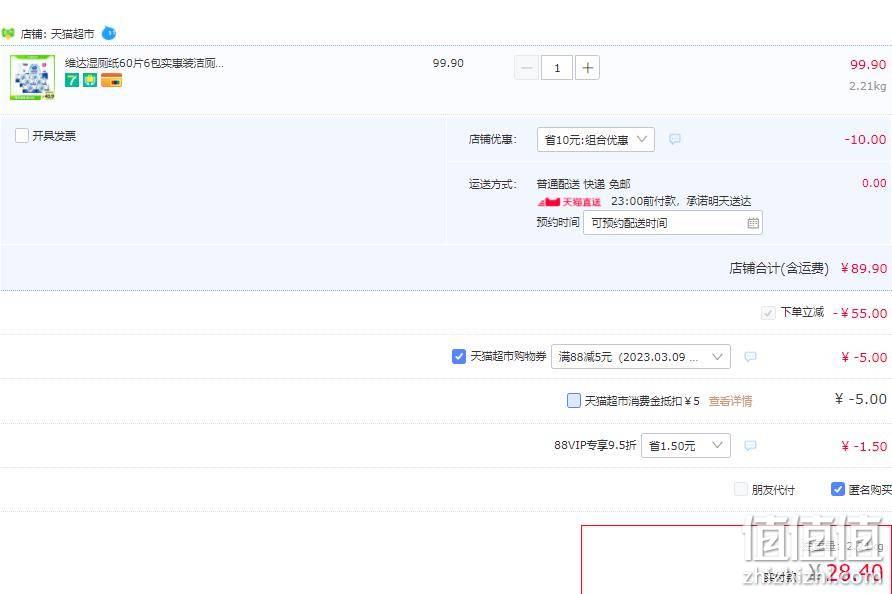The image size is (892, 594).
Task: Click the 可预约配送时间 field
Action: coord(672,223)
